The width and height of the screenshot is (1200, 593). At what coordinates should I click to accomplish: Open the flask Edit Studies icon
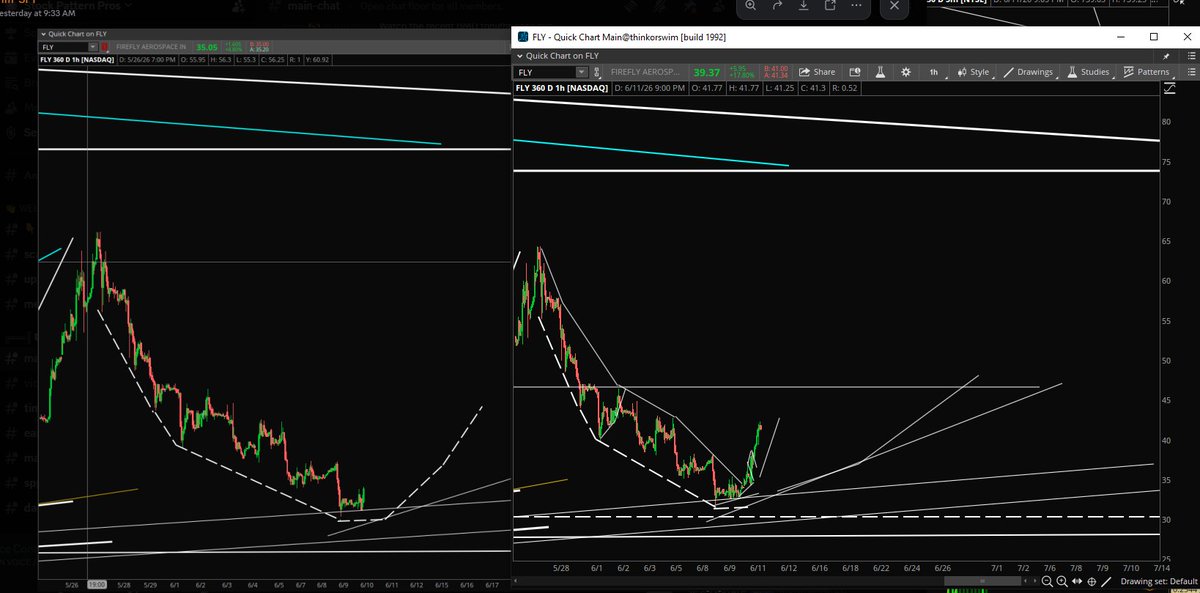(x=881, y=71)
